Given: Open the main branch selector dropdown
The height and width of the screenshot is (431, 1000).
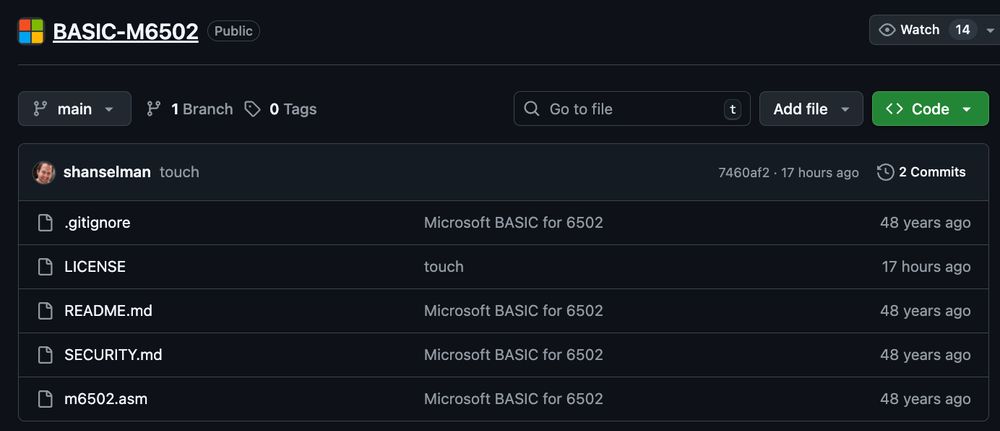Looking at the screenshot, I should 75,109.
